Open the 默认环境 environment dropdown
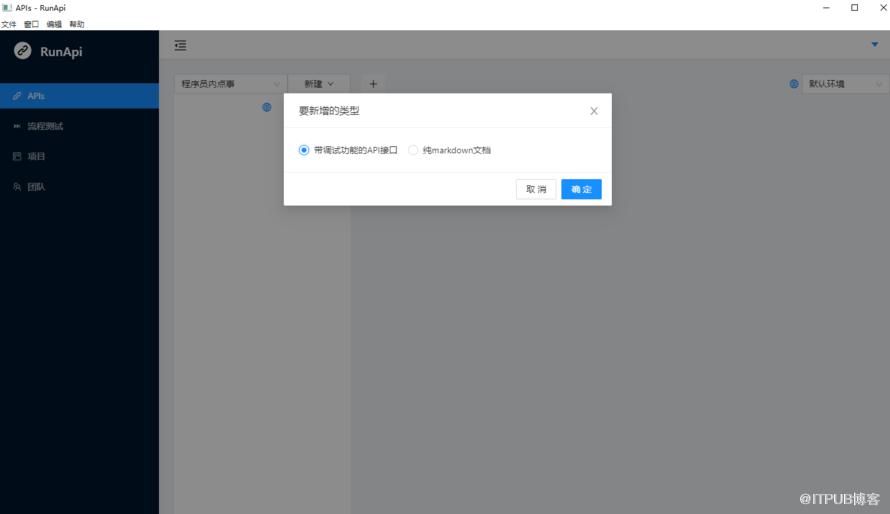890x514 pixels. (845, 84)
